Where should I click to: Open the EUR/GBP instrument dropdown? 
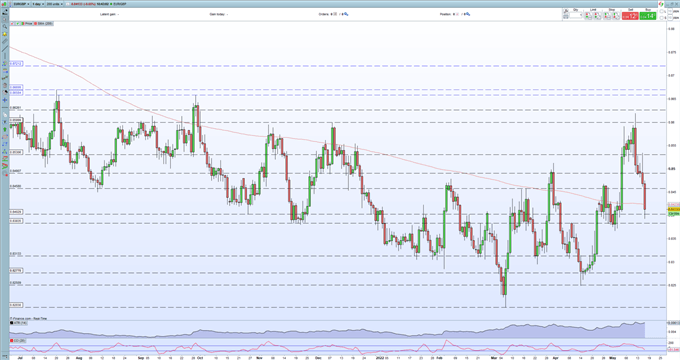click(x=21, y=4)
